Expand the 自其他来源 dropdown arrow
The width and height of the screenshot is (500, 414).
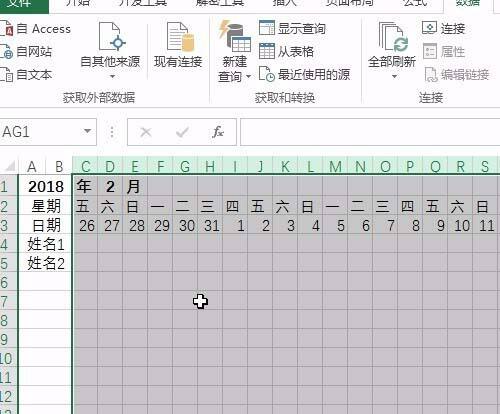pos(112,77)
